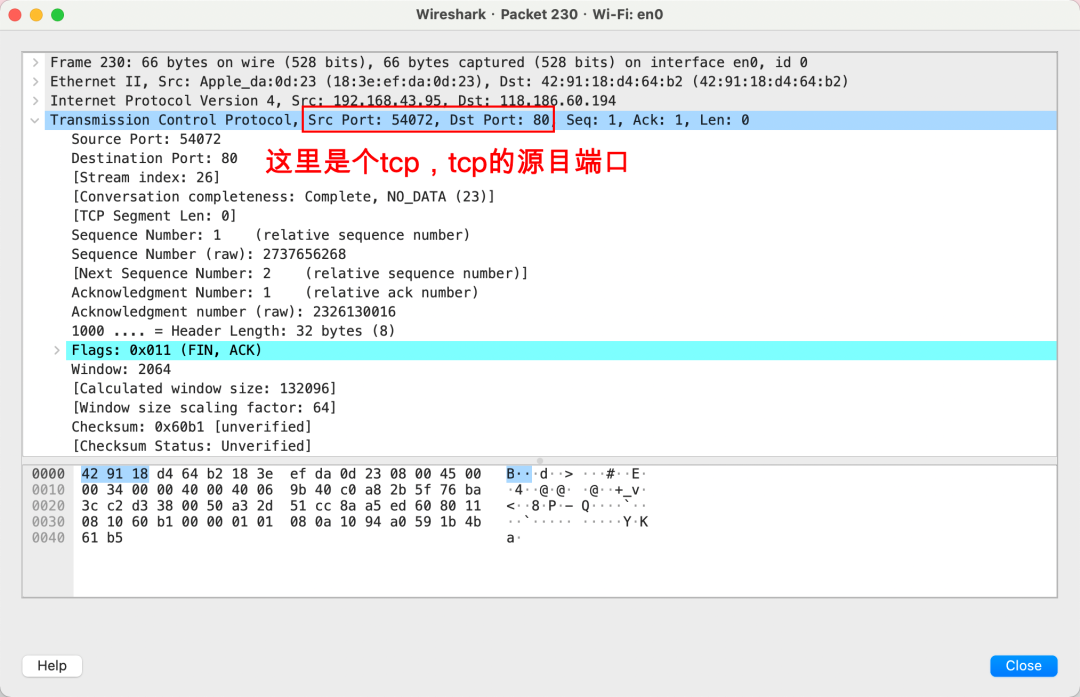
Task: Click the hex offset 0040 label
Action: (48, 538)
